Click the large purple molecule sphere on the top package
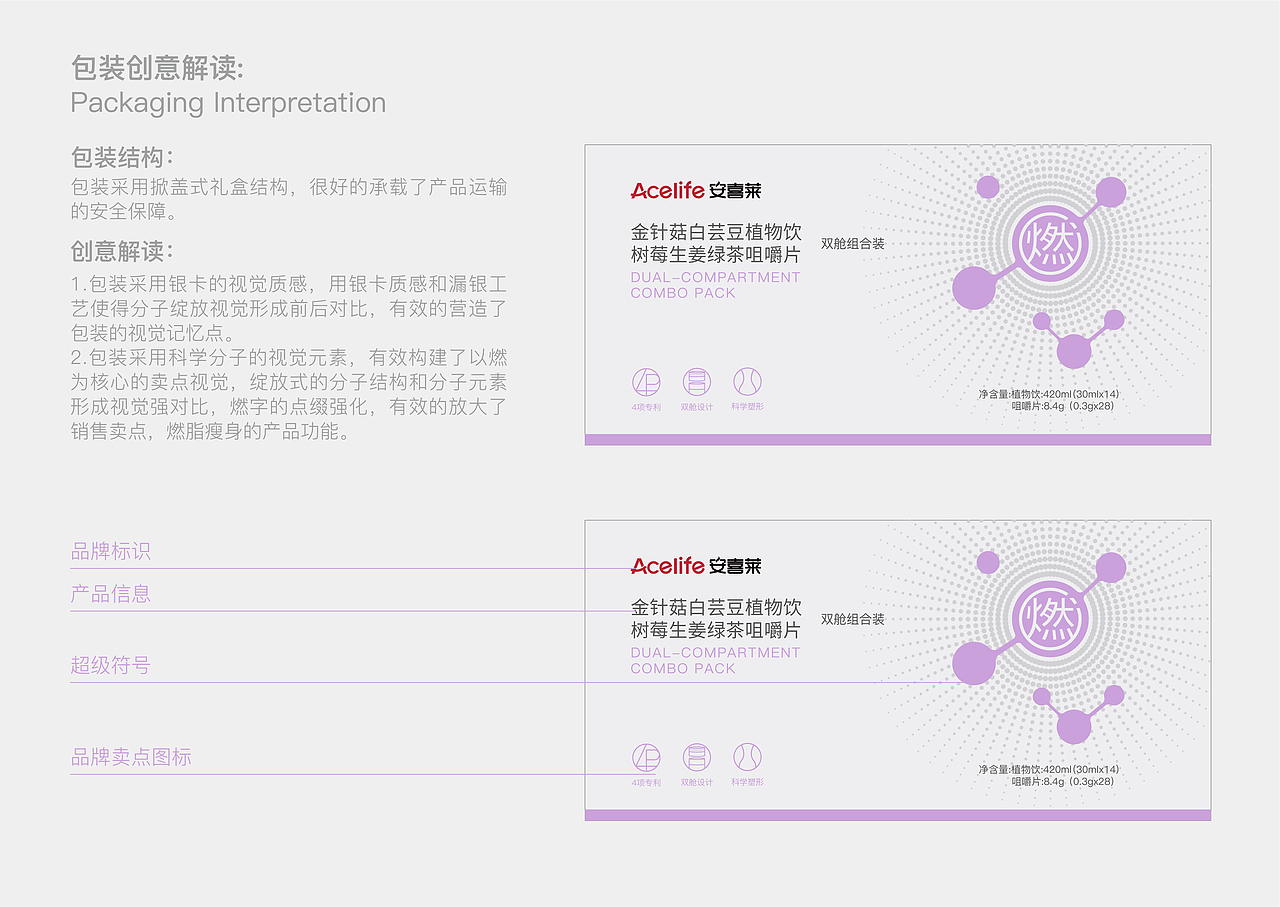This screenshot has height=907, width=1280. [974, 288]
